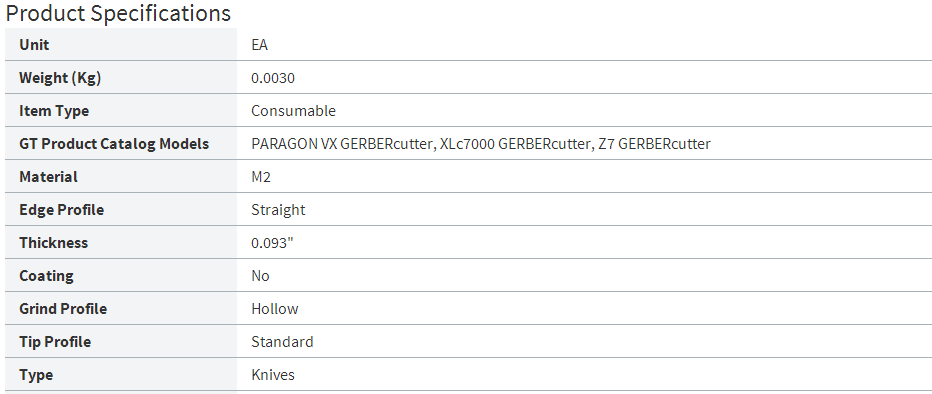This screenshot has width=932, height=394.
Task: Select the Edge Profile label
Action: click(61, 210)
